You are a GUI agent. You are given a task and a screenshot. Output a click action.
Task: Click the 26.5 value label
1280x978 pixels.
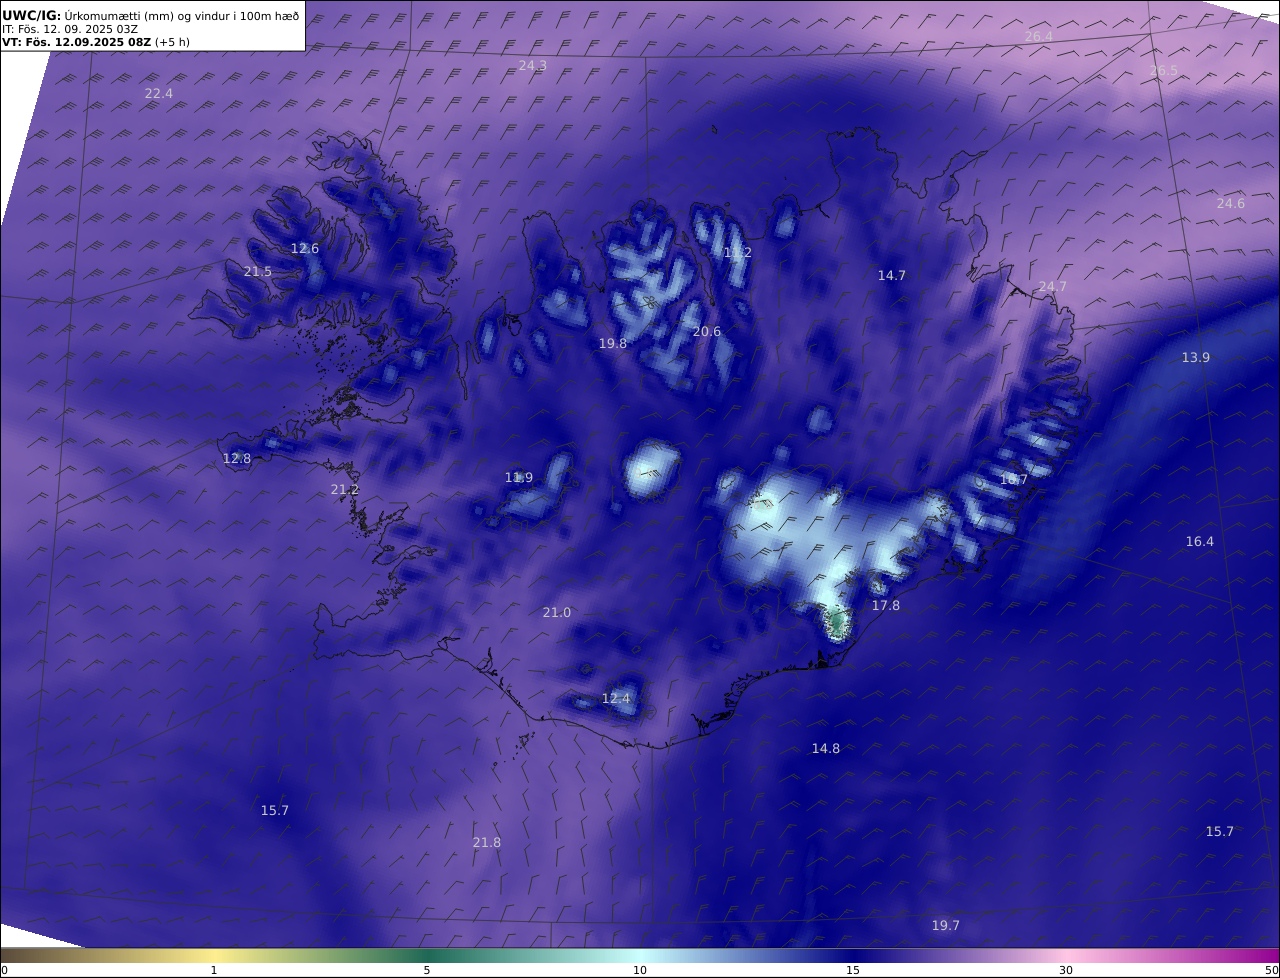point(1164,71)
